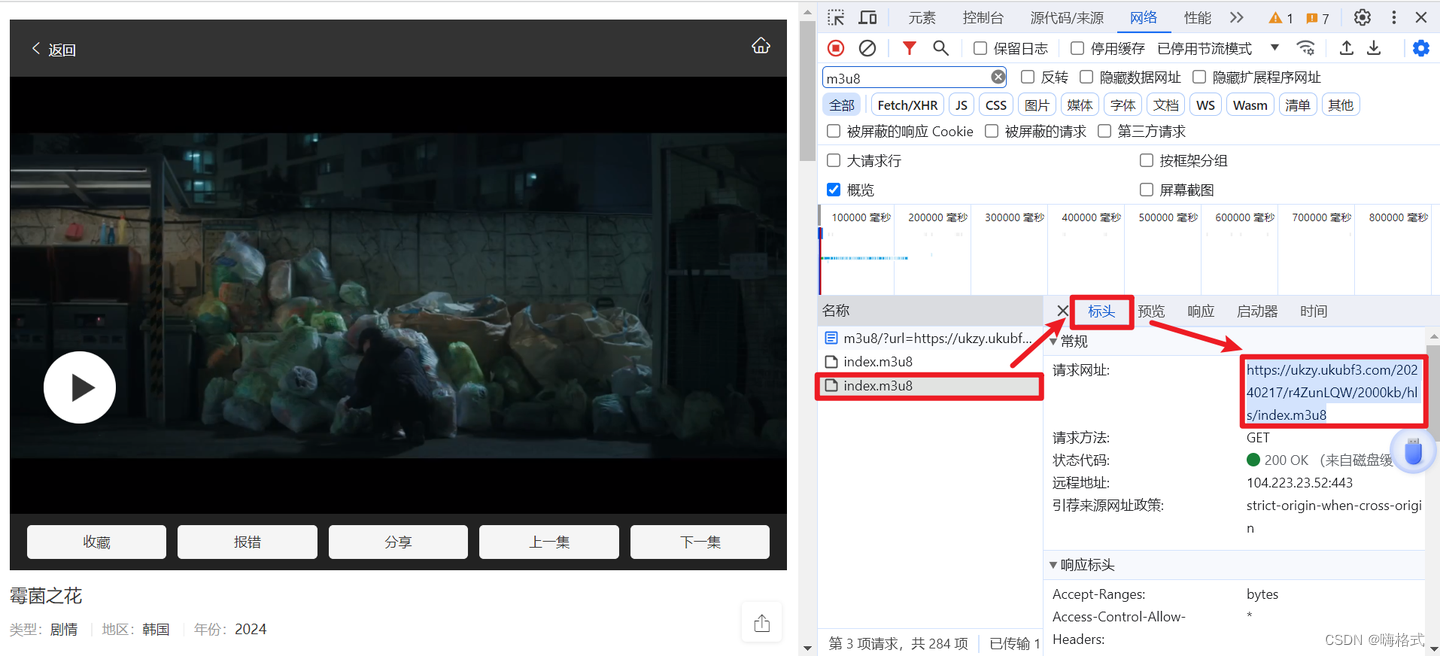The image size is (1440, 656).
Task: Check 隐藏数据网址 option
Action: point(1086,77)
